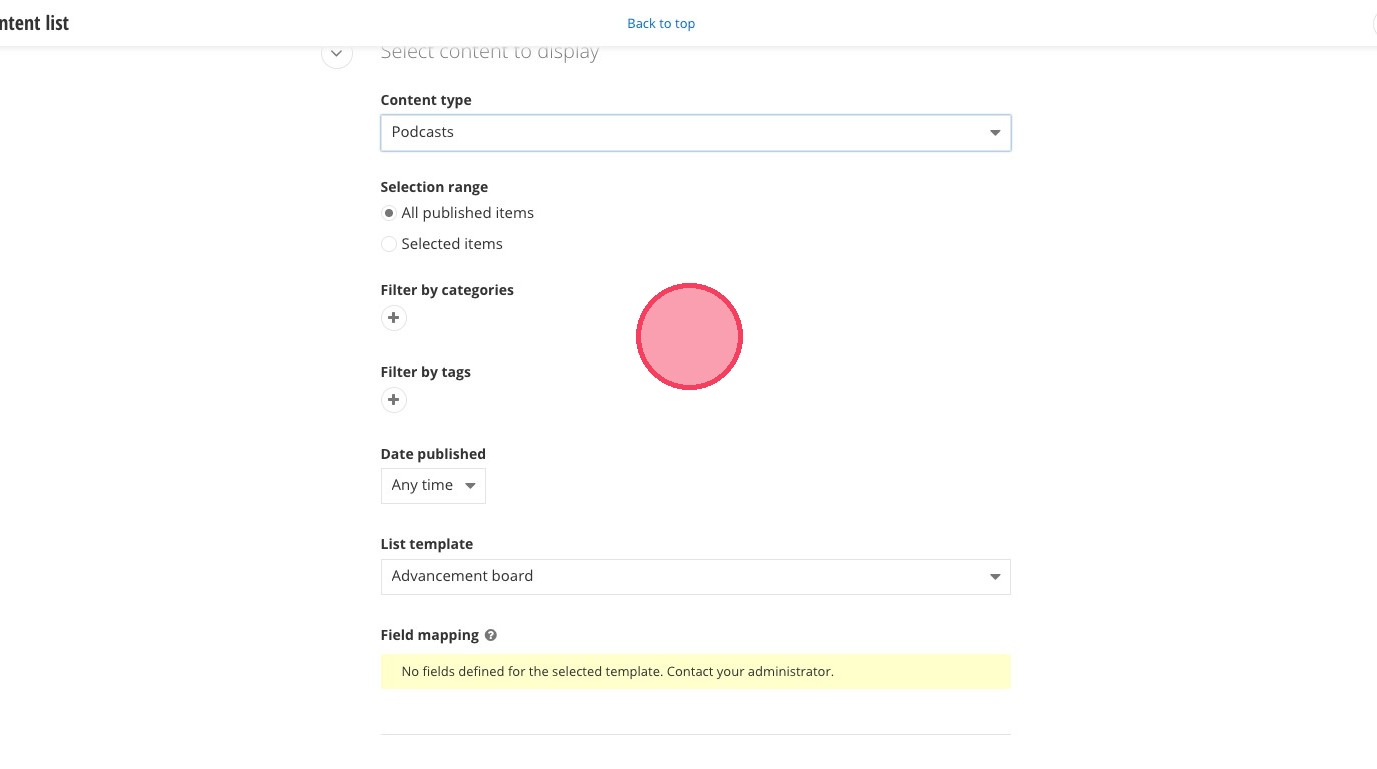Click the Back to top link
Image resolution: width=1377 pixels, height=769 pixels.
point(661,23)
